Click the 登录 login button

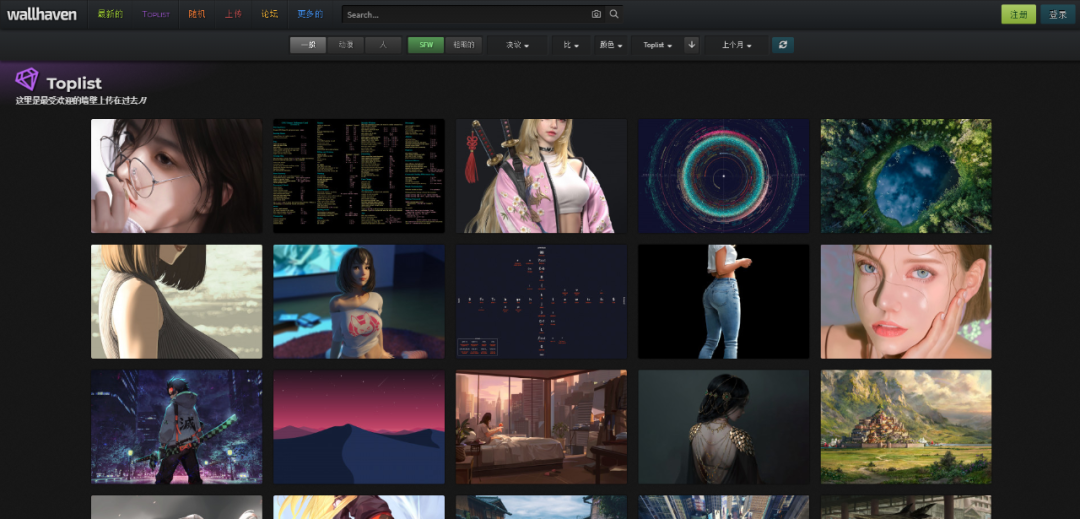point(1057,14)
